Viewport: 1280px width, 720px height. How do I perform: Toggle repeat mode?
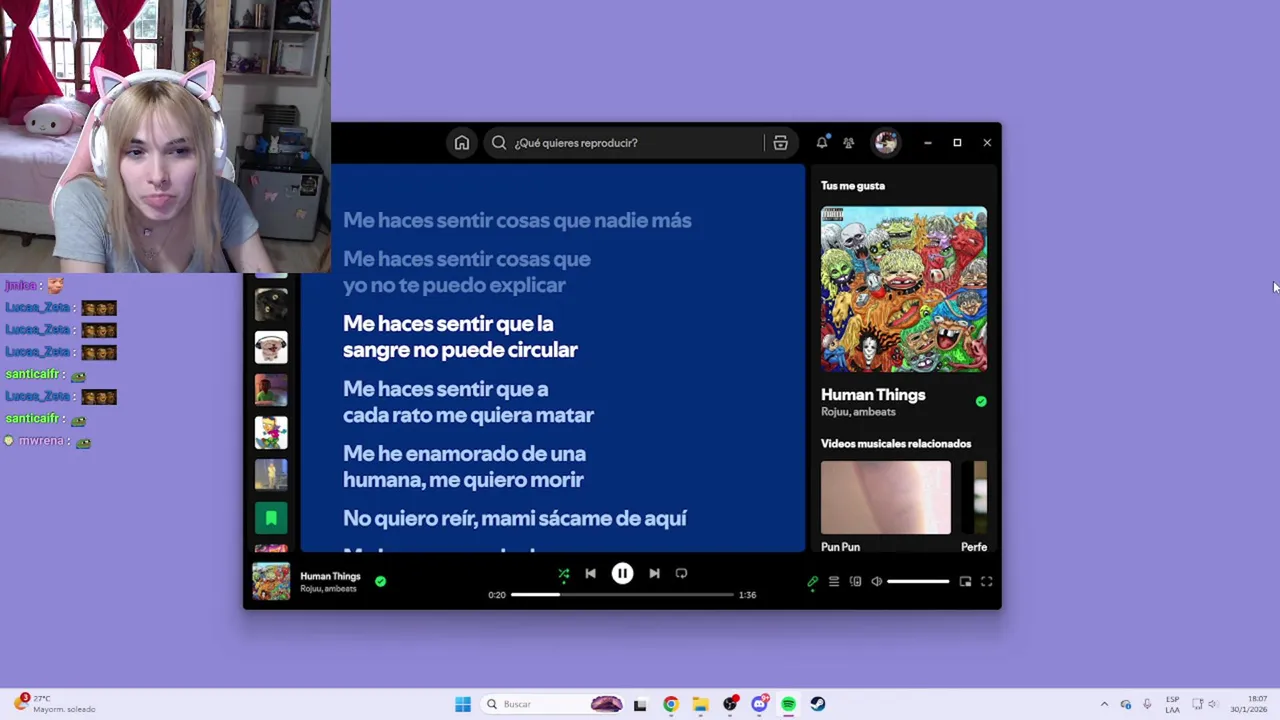[681, 574]
